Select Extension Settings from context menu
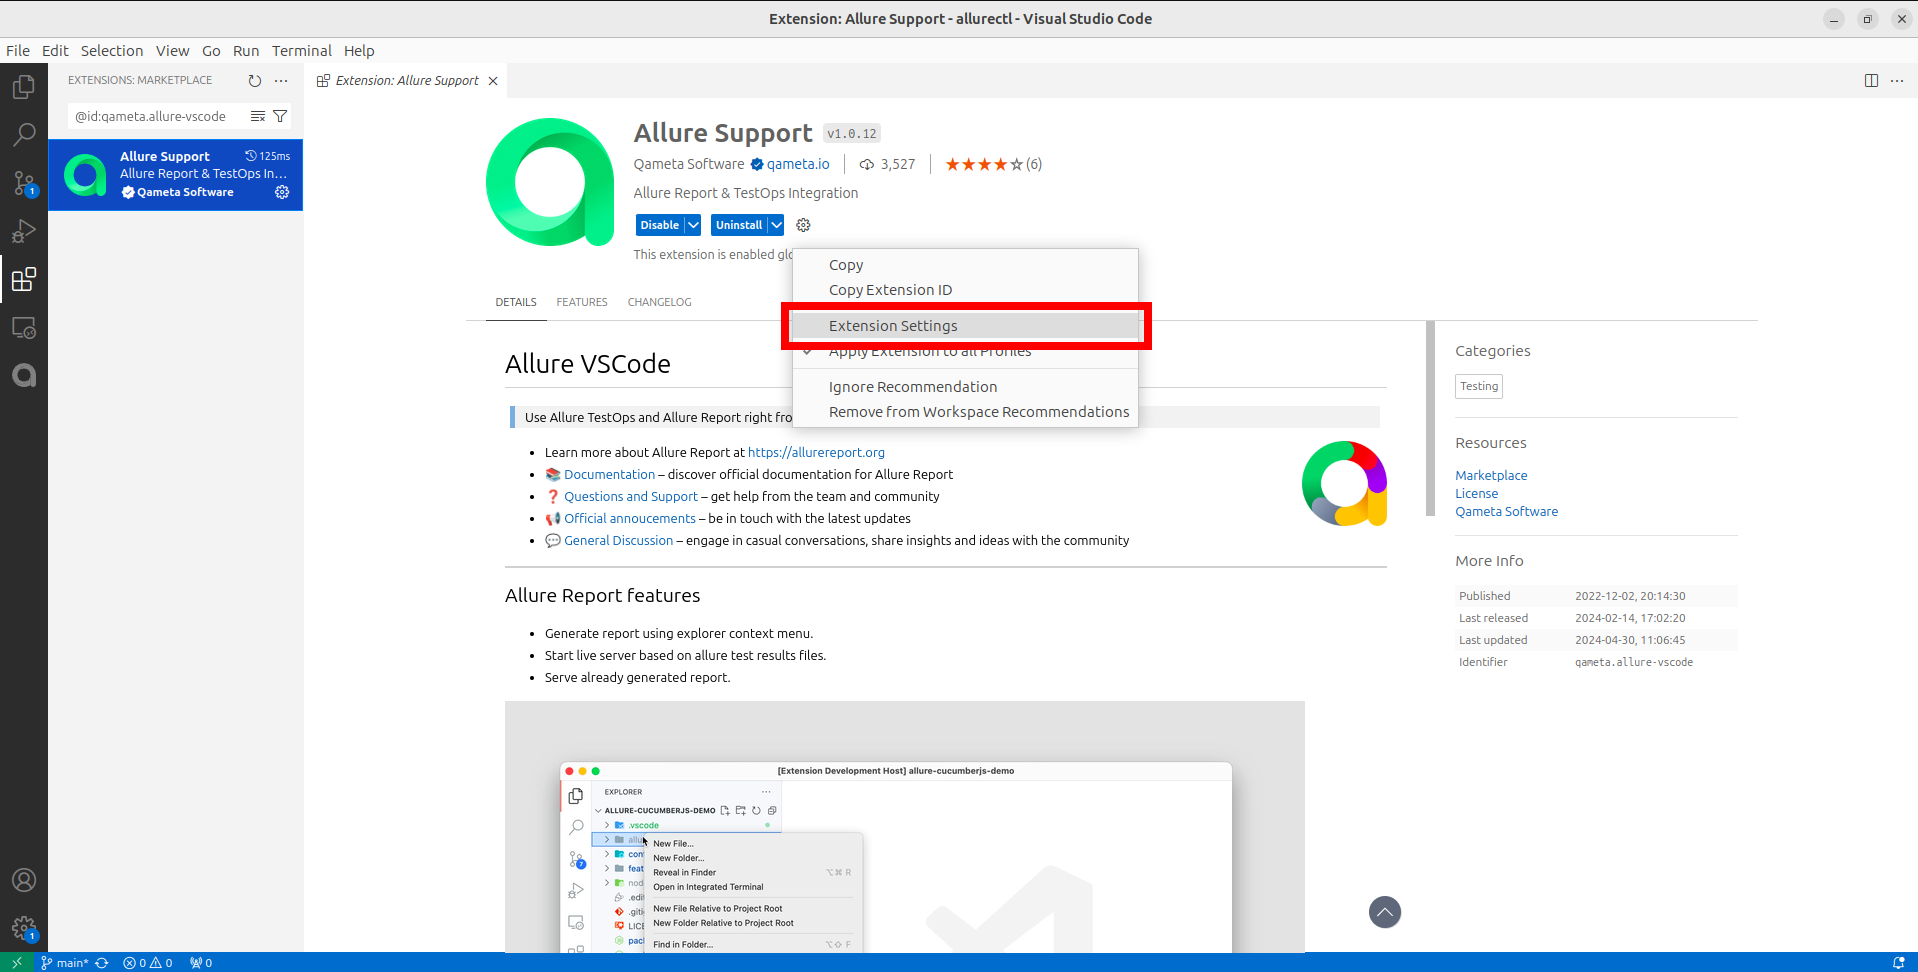Viewport: 1918px width, 972px height. (x=892, y=326)
